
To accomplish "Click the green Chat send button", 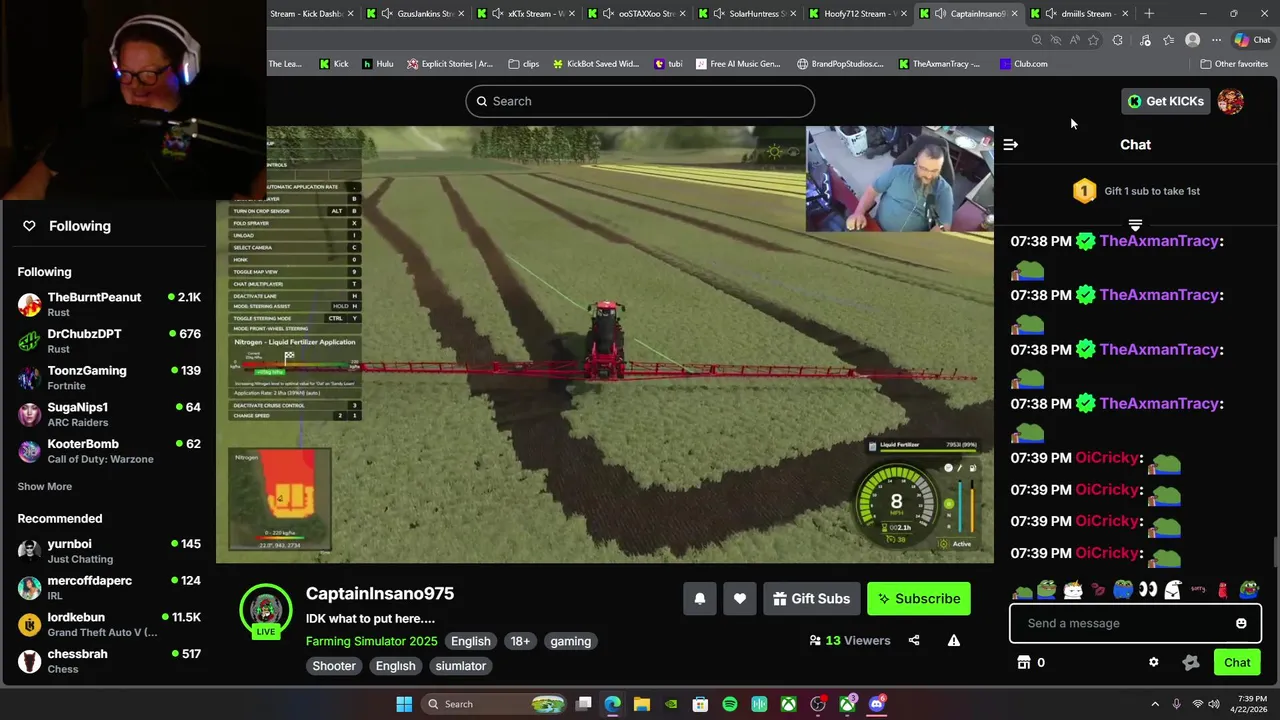I will [x=1237, y=662].
